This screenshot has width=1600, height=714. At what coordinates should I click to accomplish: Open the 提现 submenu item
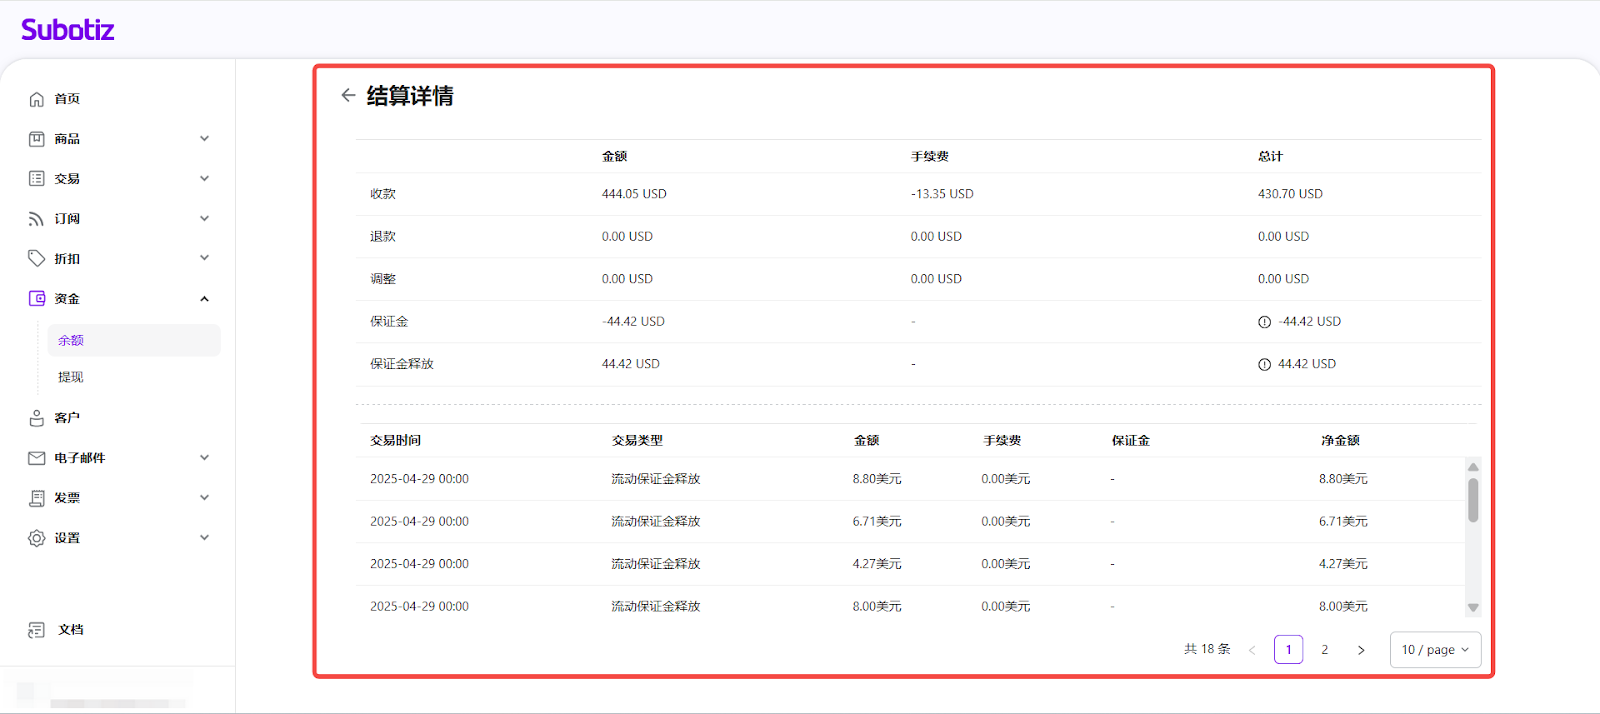coord(71,377)
